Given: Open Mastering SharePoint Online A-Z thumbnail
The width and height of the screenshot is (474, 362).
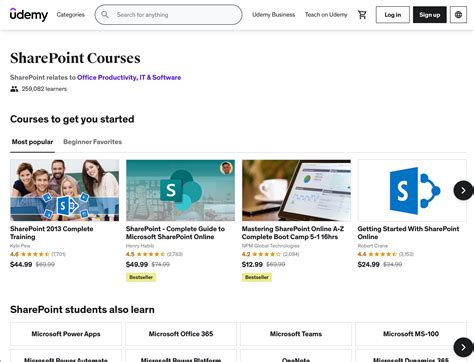Looking at the screenshot, I should (296, 190).
